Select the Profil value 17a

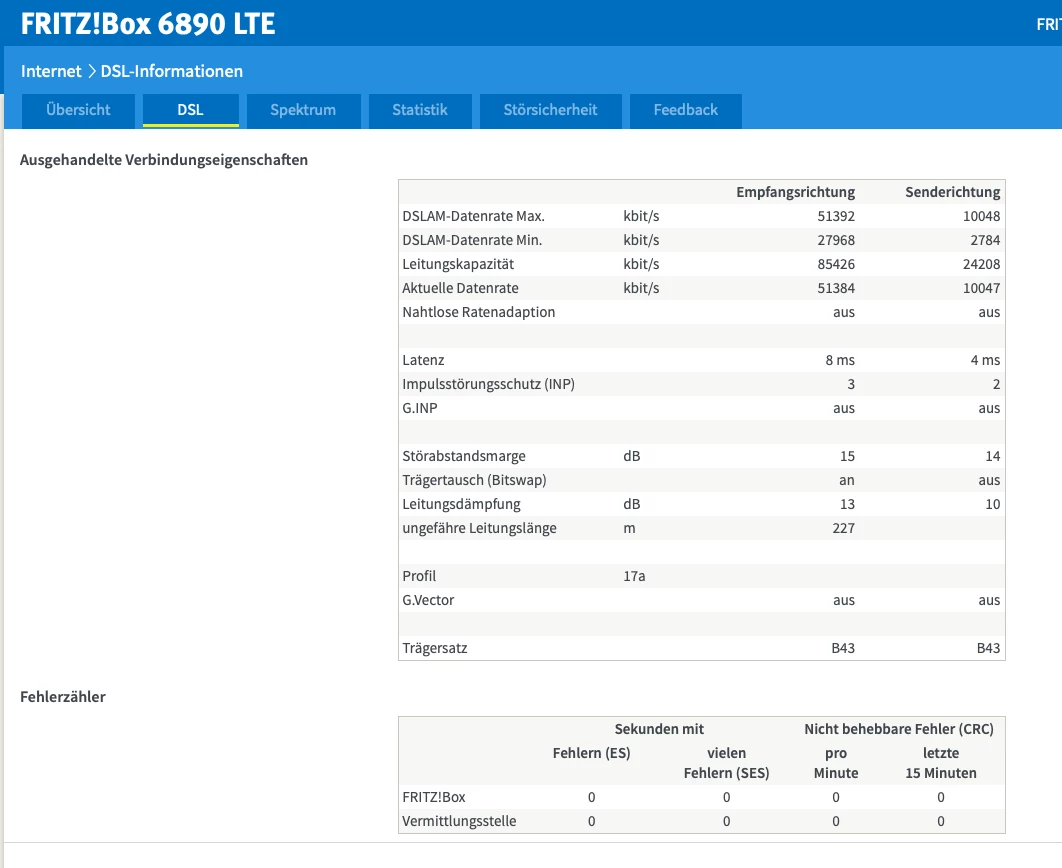coord(634,576)
